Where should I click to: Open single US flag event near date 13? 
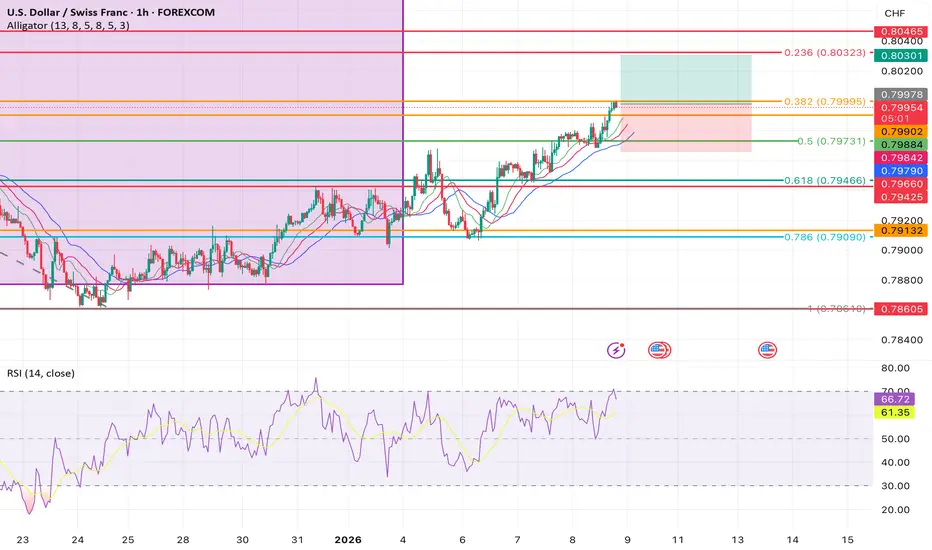(767, 350)
